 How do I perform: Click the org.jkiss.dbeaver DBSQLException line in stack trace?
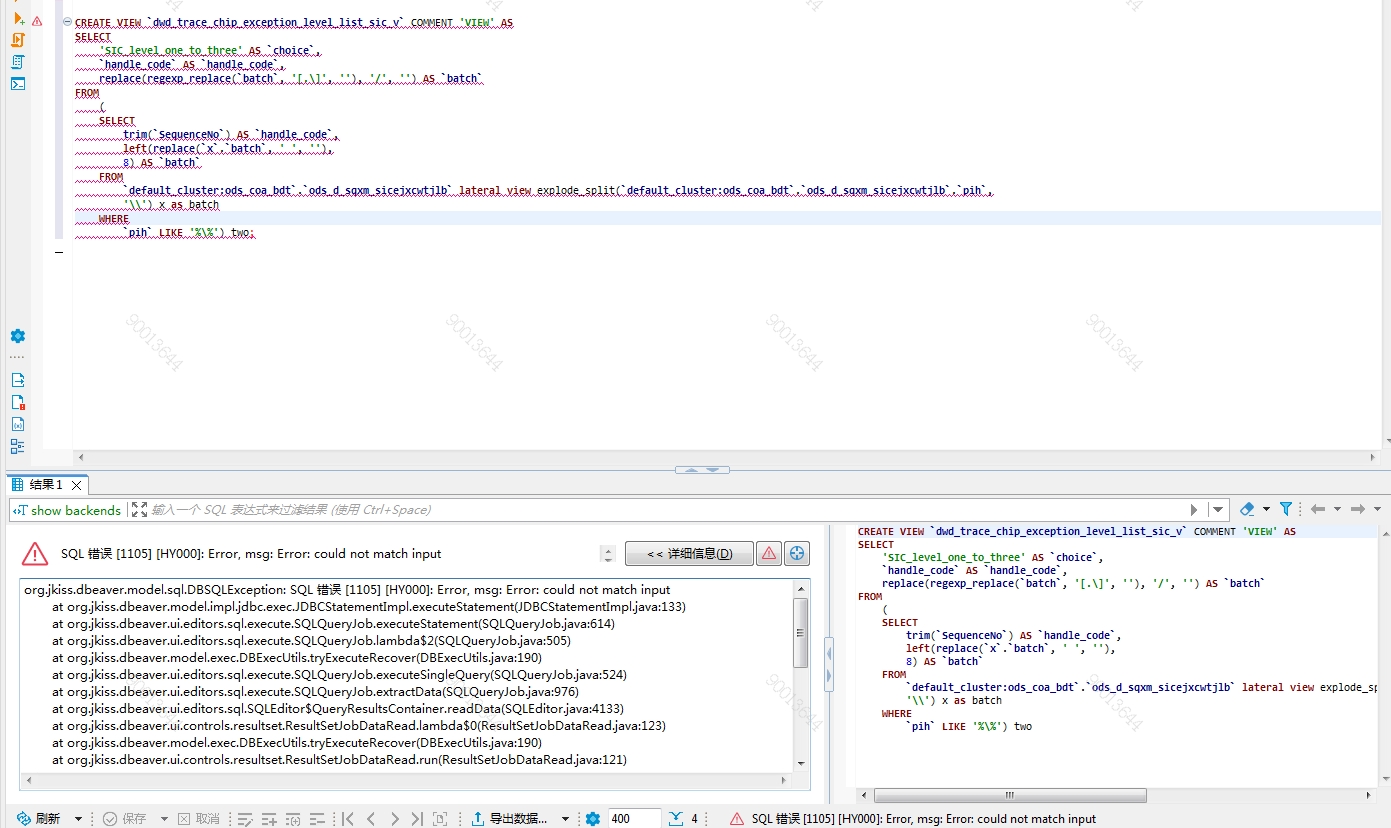[347, 589]
